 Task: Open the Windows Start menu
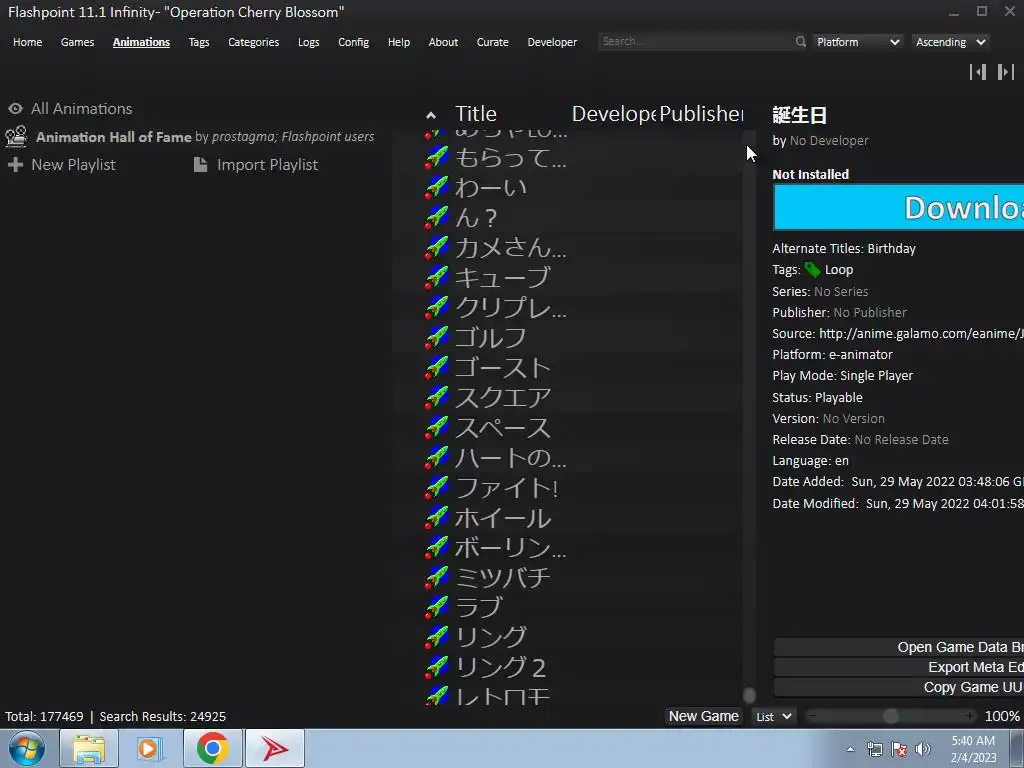(x=26, y=748)
